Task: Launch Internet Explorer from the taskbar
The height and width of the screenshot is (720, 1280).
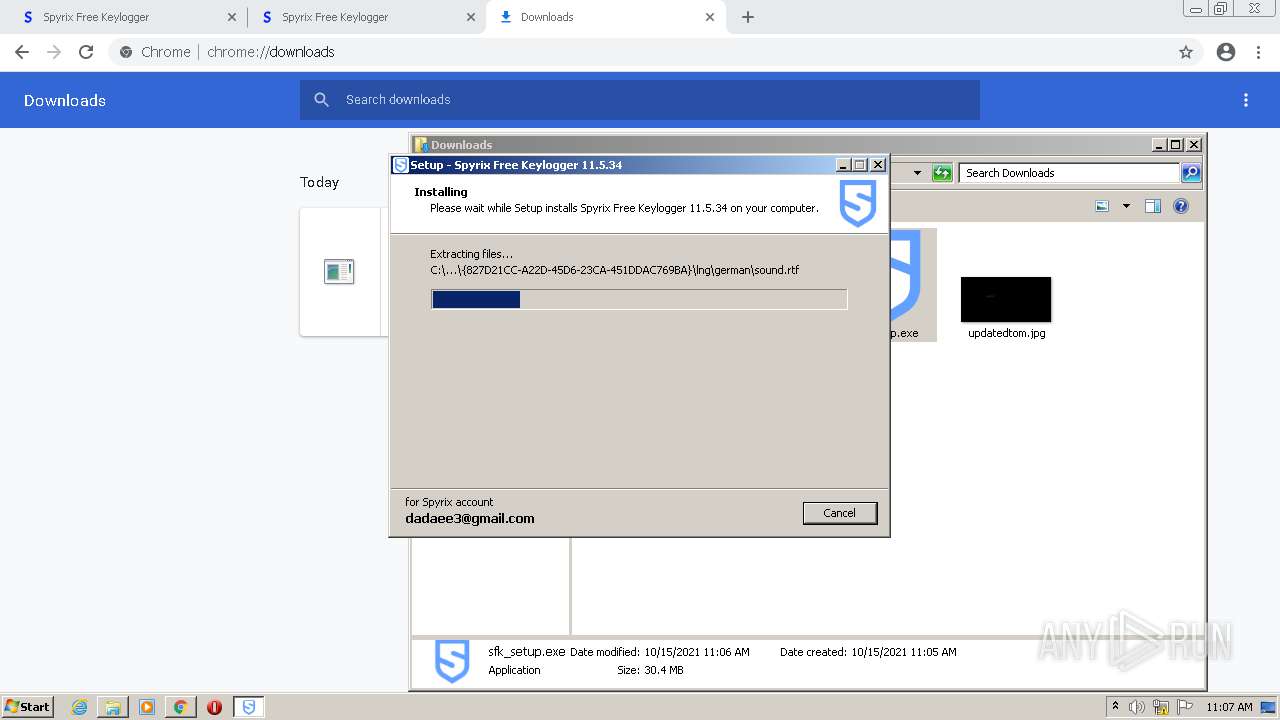Action: click(x=80, y=707)
